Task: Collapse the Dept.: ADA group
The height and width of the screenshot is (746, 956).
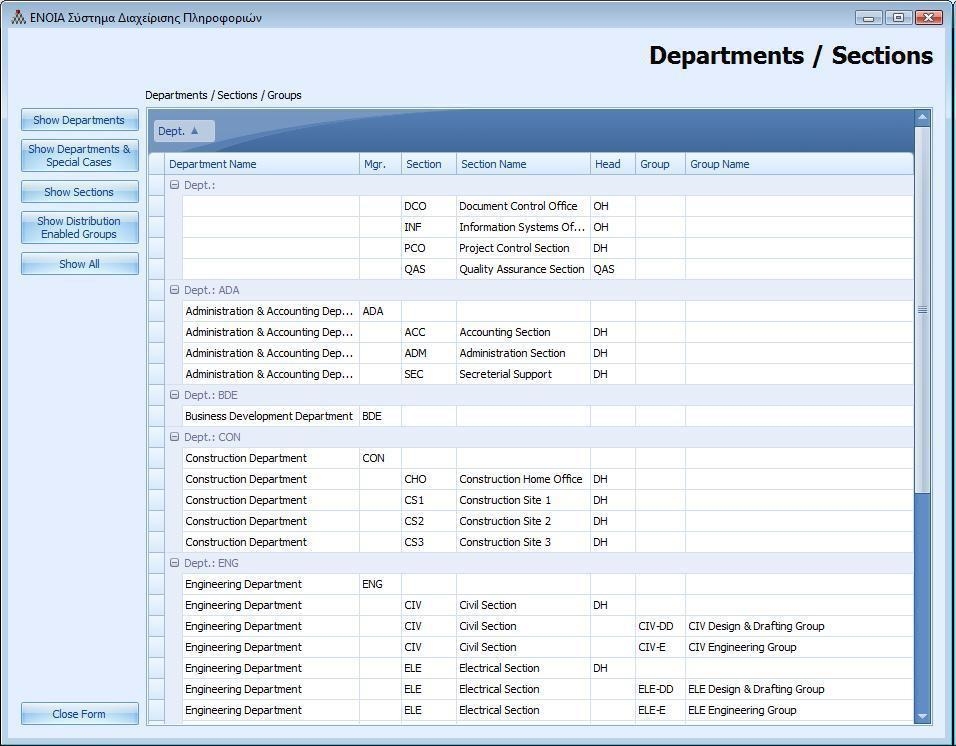Action: pos(175,290)
